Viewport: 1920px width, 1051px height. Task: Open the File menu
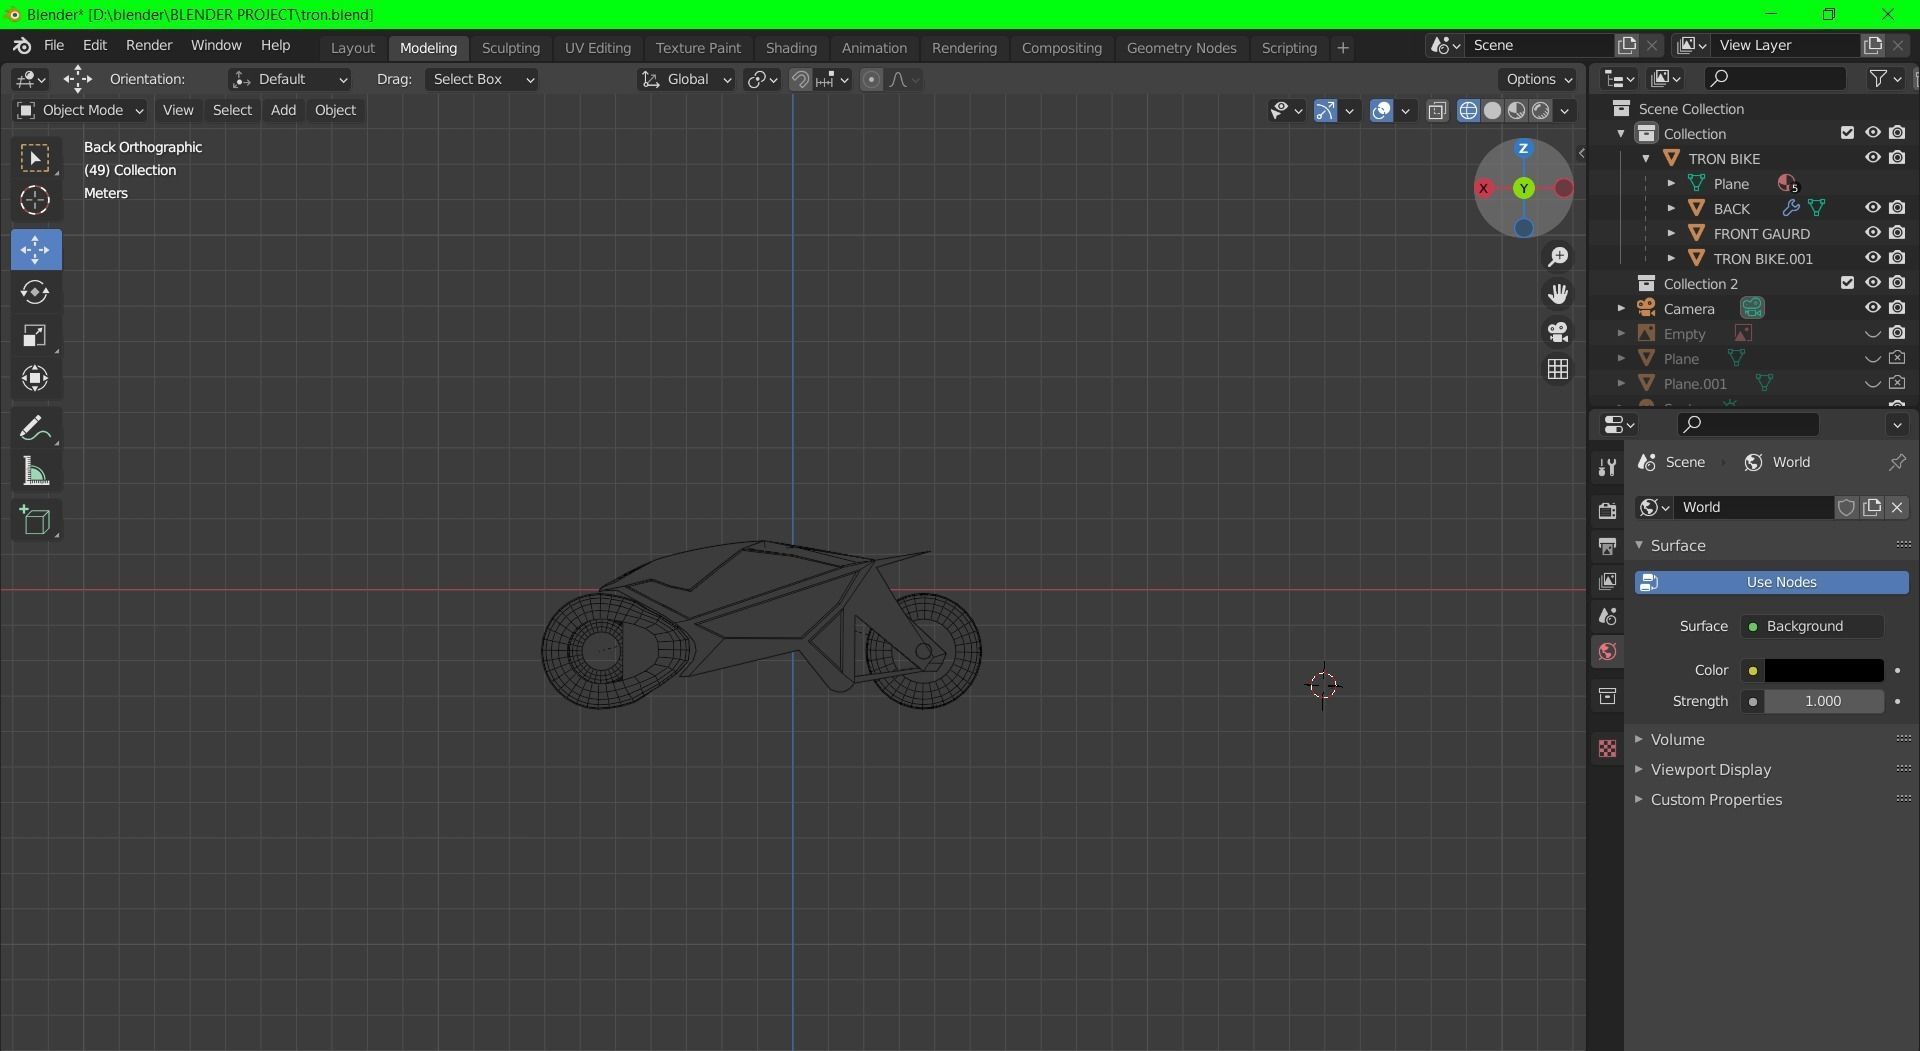pos(54,45)
